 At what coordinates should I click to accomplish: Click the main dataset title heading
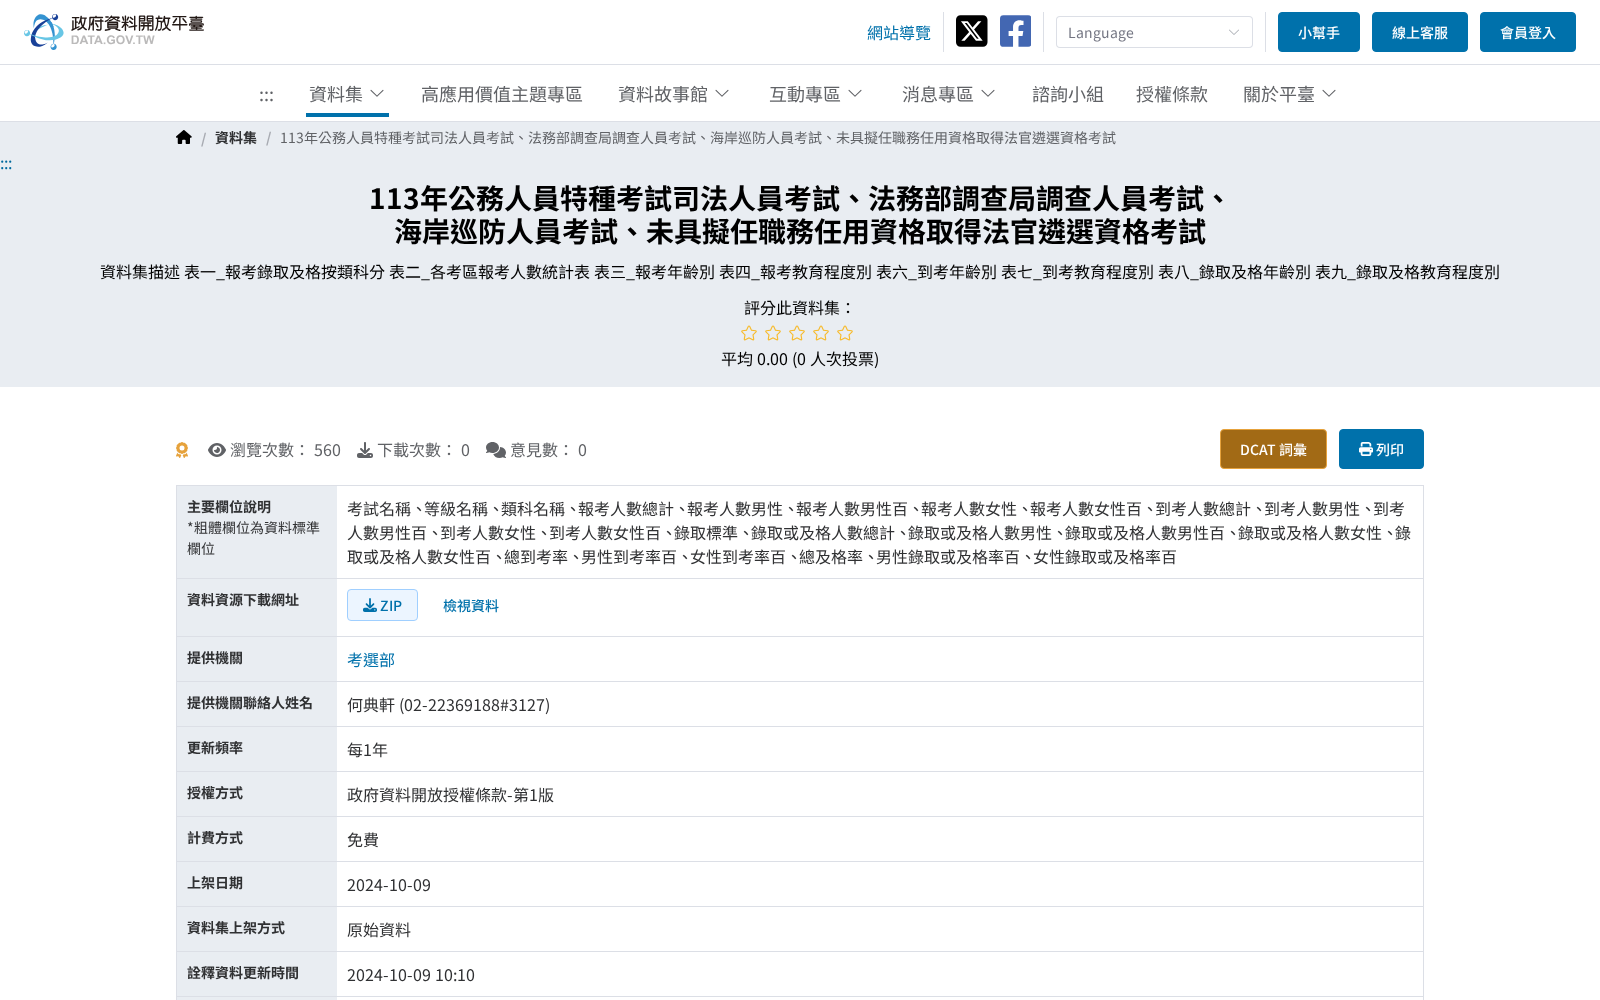point(800,215)
